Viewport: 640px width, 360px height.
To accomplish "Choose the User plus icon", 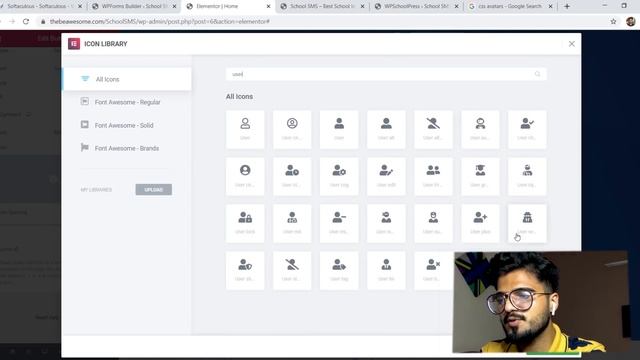I will tap(480, 224).
